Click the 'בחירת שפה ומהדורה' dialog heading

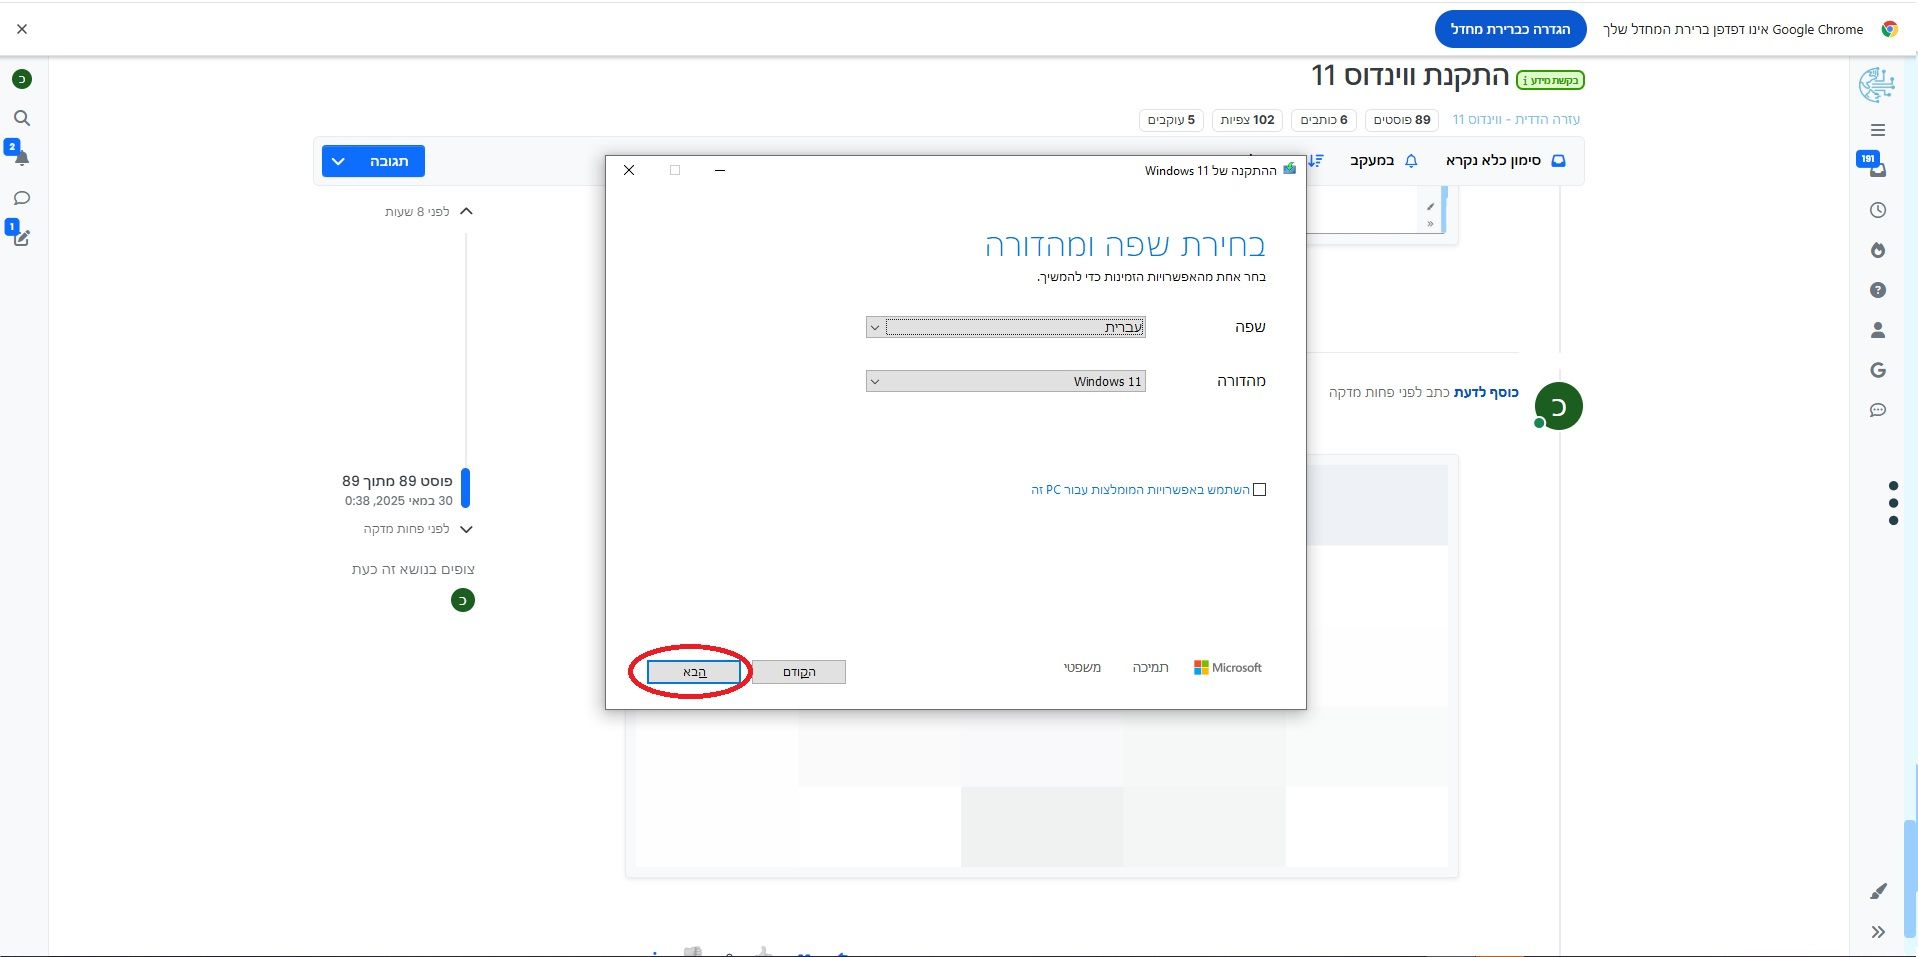pyautogui.click(x=1125, y=245)
